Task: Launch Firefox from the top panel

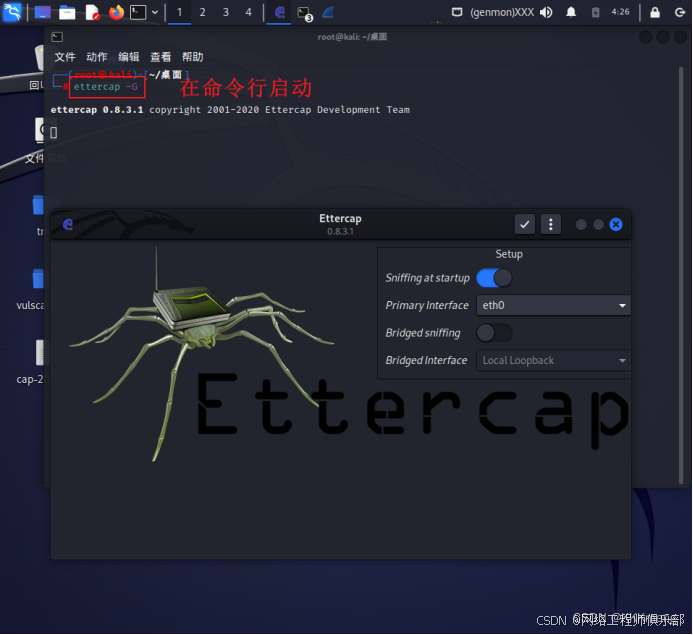Action: (117, 12)
